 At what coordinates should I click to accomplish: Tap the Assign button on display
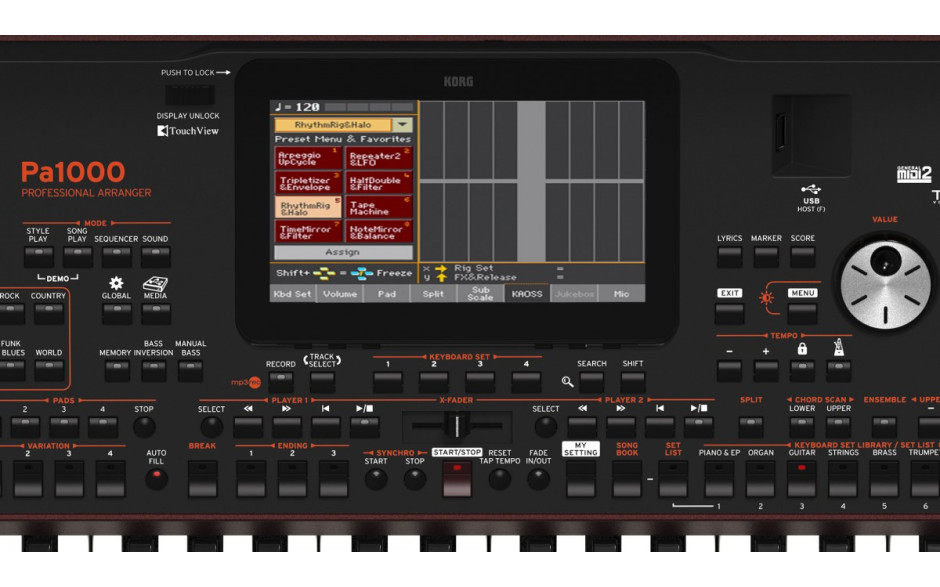[x=343, y=252]
